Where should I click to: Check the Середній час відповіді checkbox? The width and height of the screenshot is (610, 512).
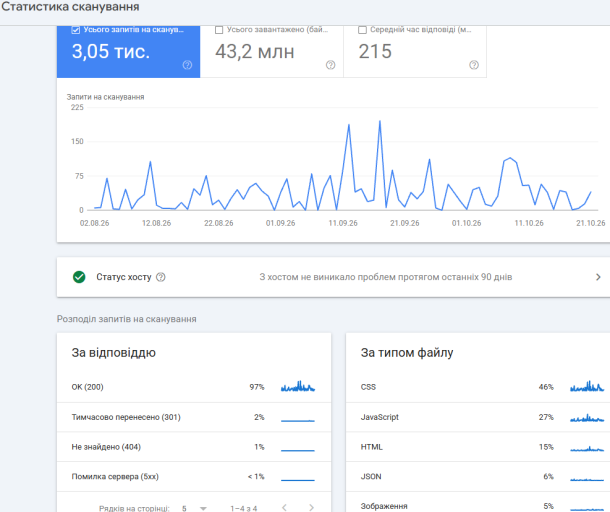362,30
